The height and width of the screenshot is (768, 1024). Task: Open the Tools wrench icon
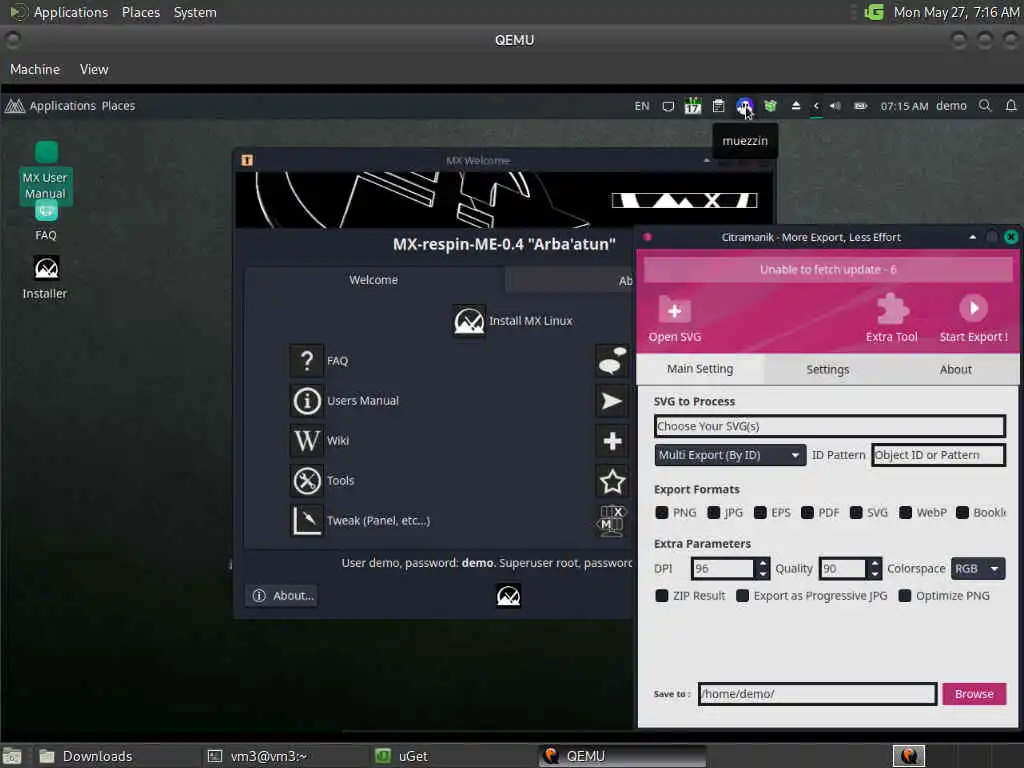[306, 481]
